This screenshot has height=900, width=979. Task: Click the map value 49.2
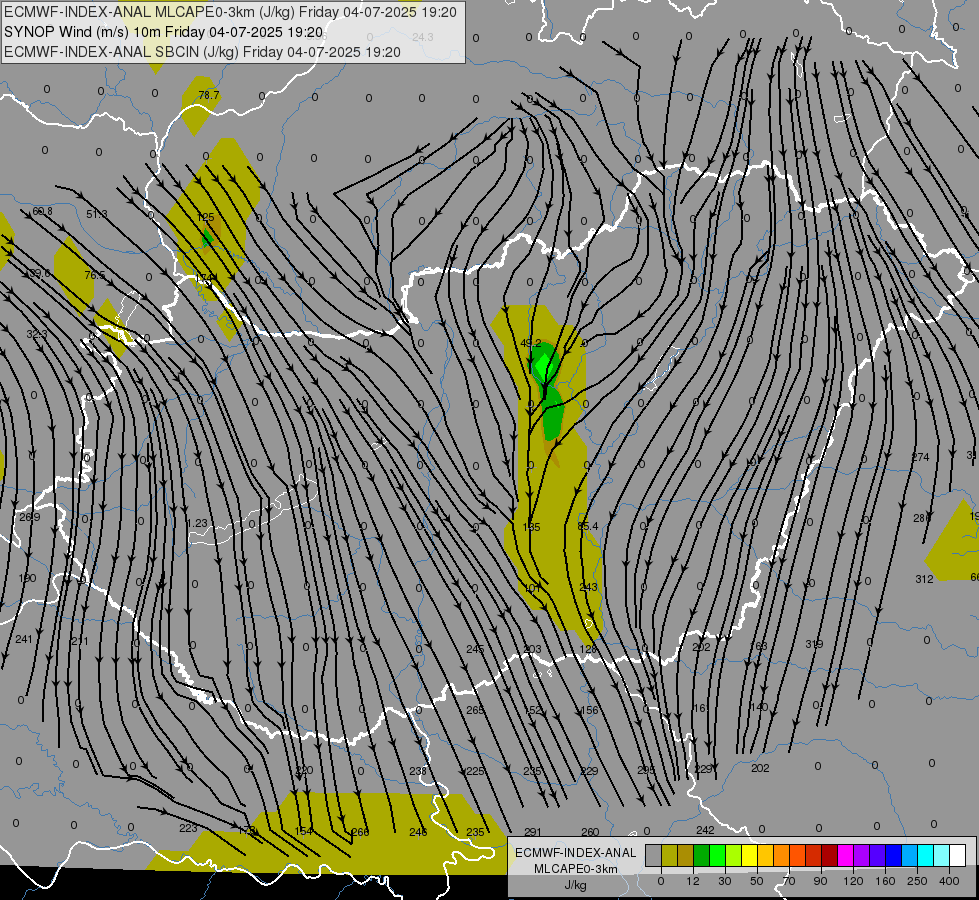click(531, 343)
